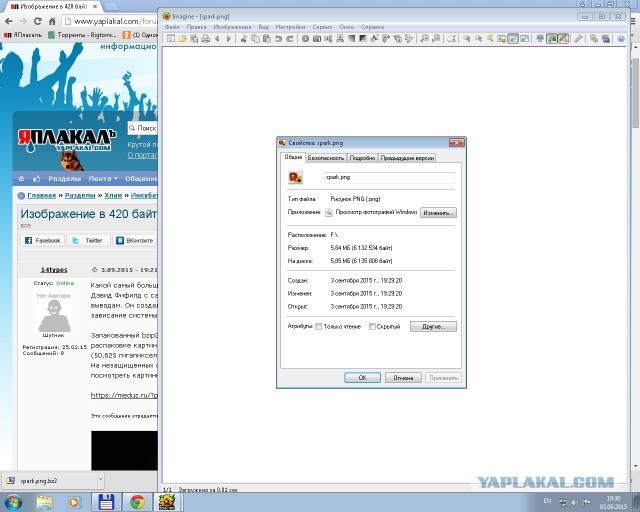Click the Imagine app taskbar icon
The height and width of the screenshot is (512, 640).
[x=167, y=502]
